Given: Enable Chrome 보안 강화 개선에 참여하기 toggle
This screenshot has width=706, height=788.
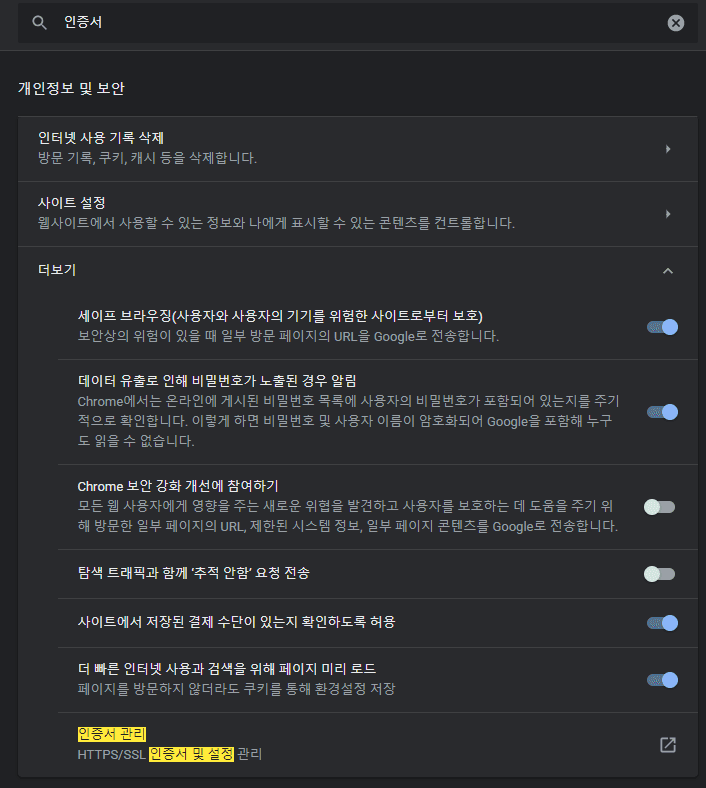Looking at the screenshot, I should coord(660,507).
